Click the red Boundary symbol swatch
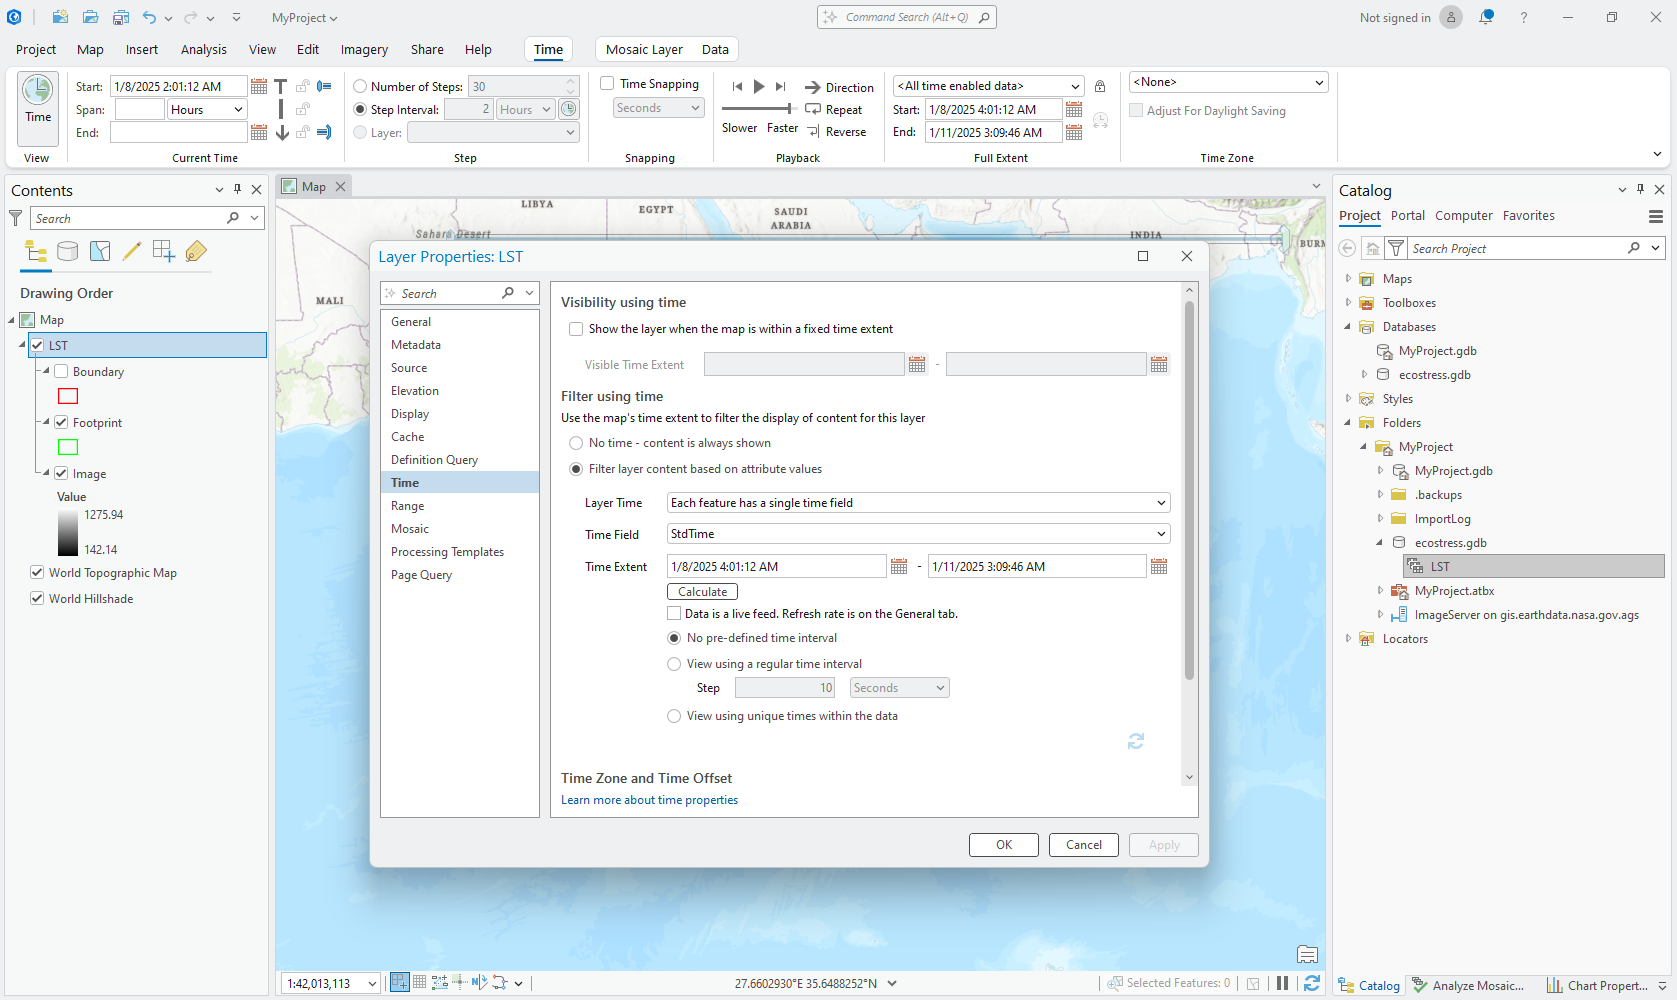 68,396
